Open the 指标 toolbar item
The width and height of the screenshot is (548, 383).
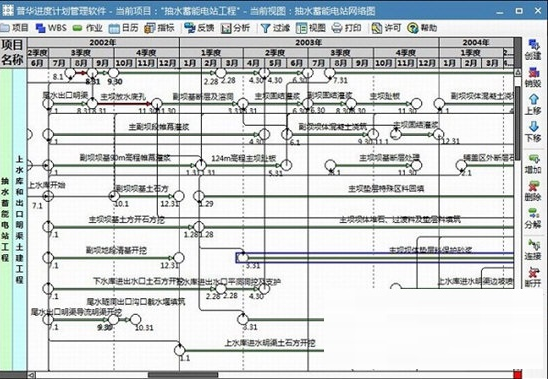159,28
